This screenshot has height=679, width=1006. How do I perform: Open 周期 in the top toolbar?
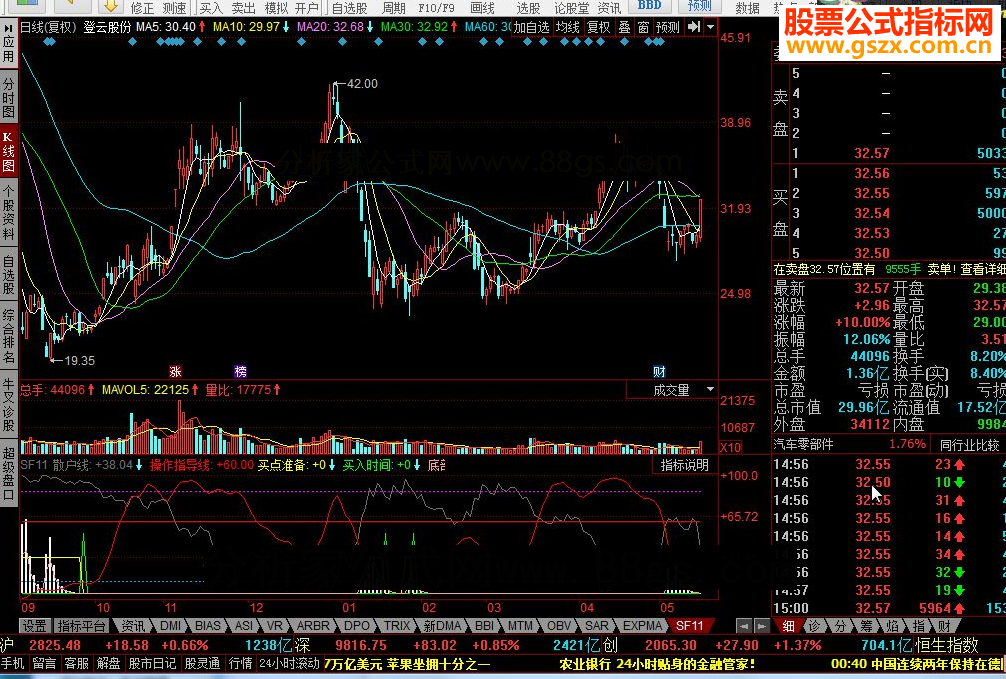(393, 8)
